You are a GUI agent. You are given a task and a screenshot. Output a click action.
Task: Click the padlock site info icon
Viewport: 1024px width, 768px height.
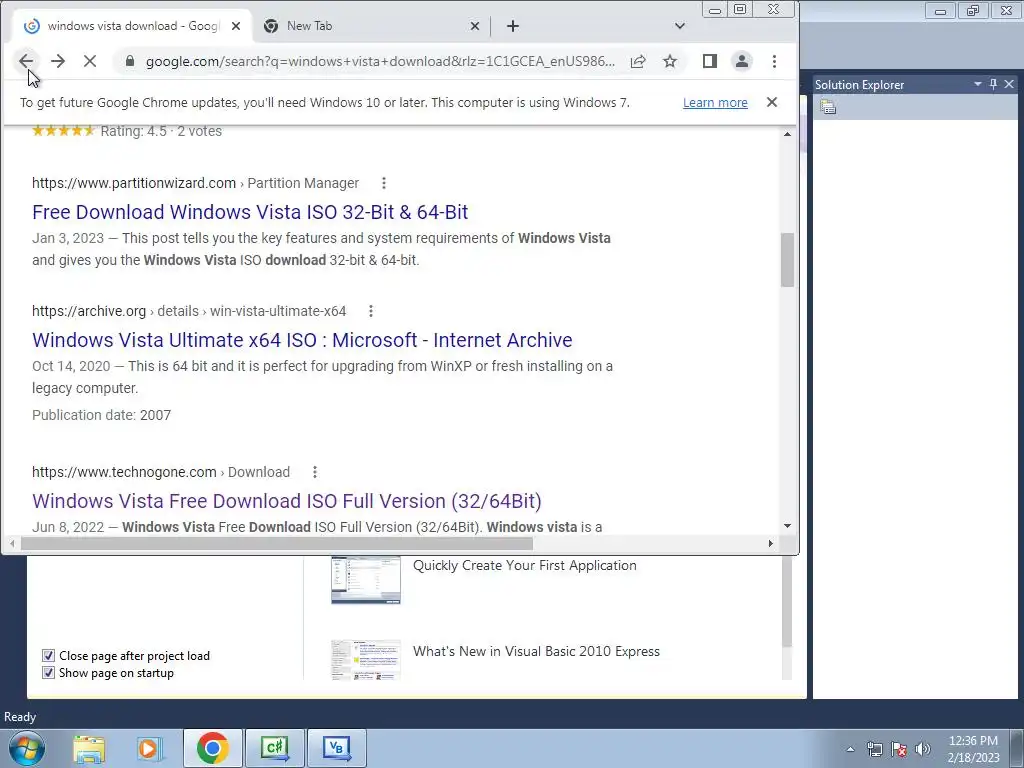click(130, 61)
